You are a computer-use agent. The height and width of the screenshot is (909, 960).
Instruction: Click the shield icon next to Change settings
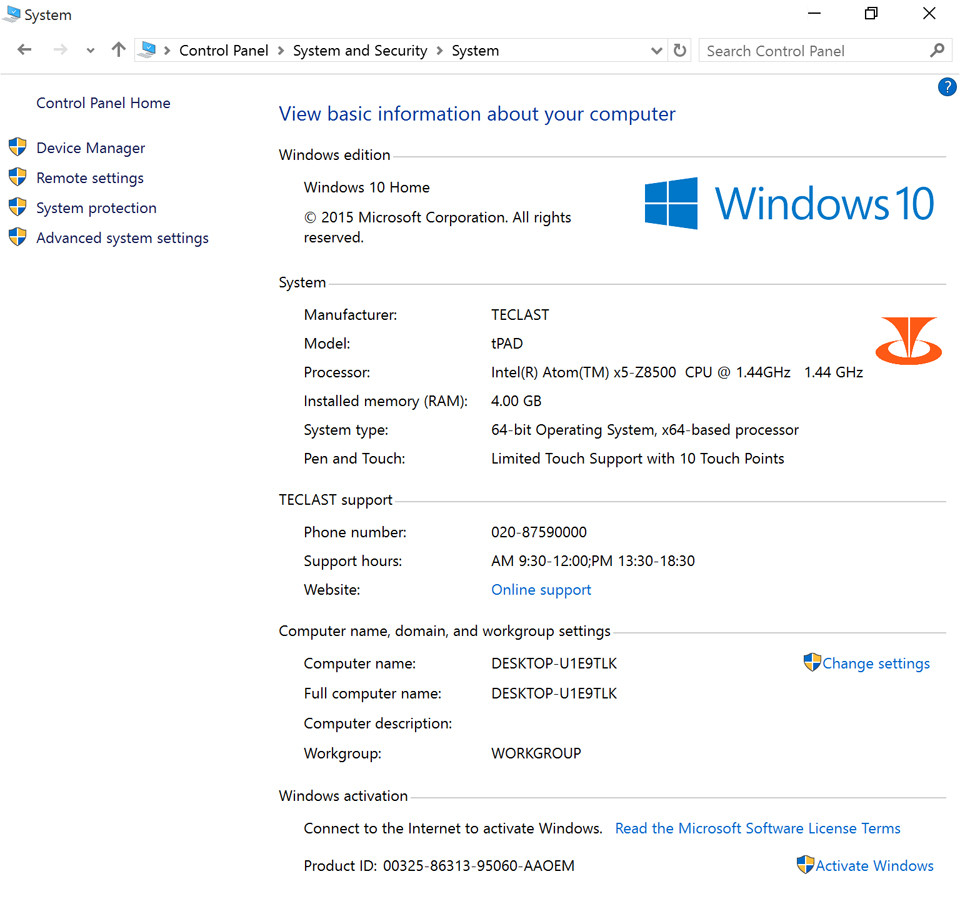coord(812,662)
